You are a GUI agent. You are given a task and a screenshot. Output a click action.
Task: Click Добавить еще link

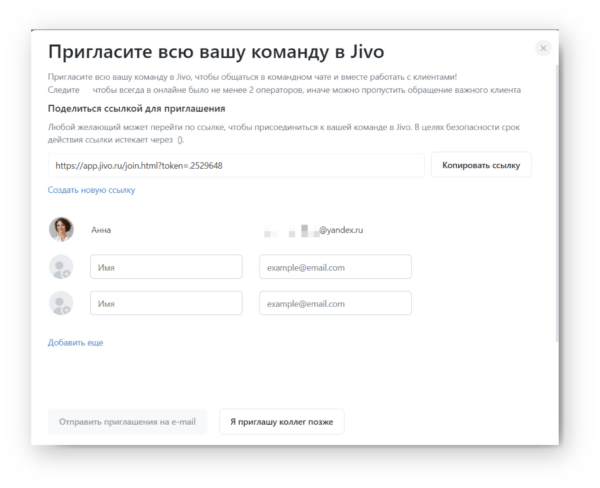[x=75, y=343]
